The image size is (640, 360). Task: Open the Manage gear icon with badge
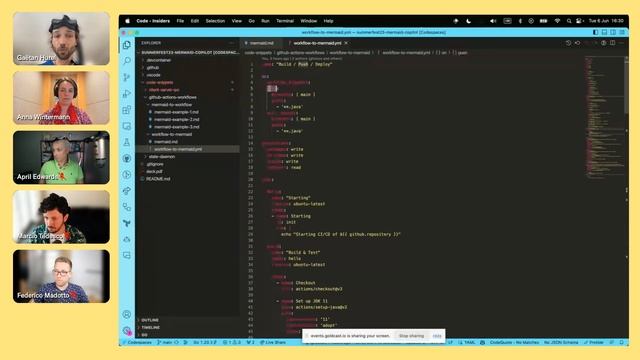[x=127, y=330]
